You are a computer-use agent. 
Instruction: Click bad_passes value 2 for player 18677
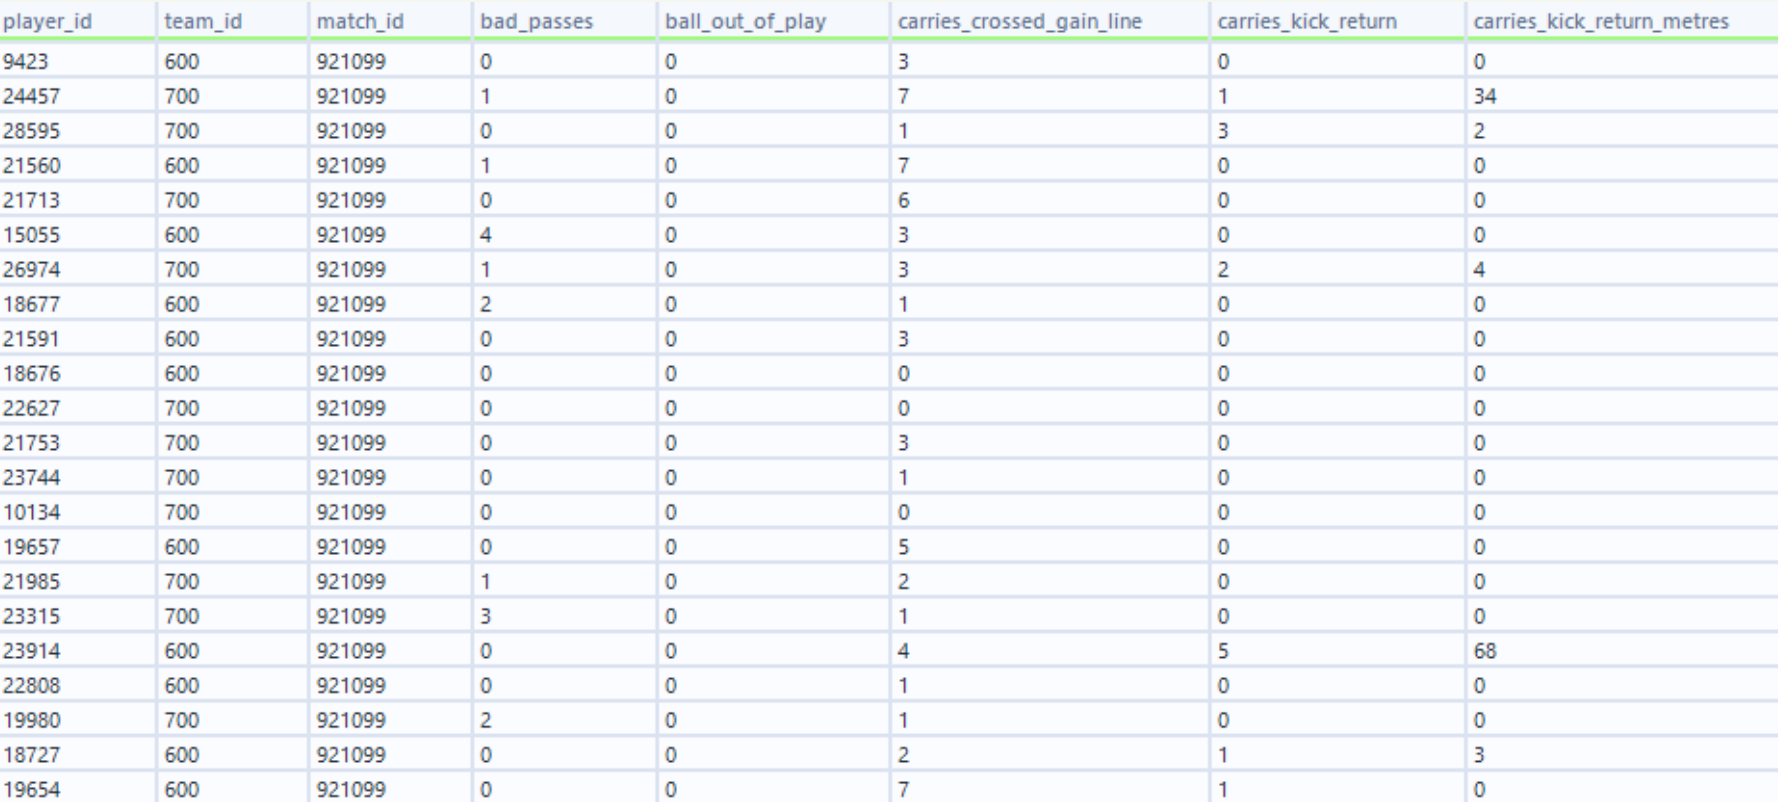coord(564,304)
